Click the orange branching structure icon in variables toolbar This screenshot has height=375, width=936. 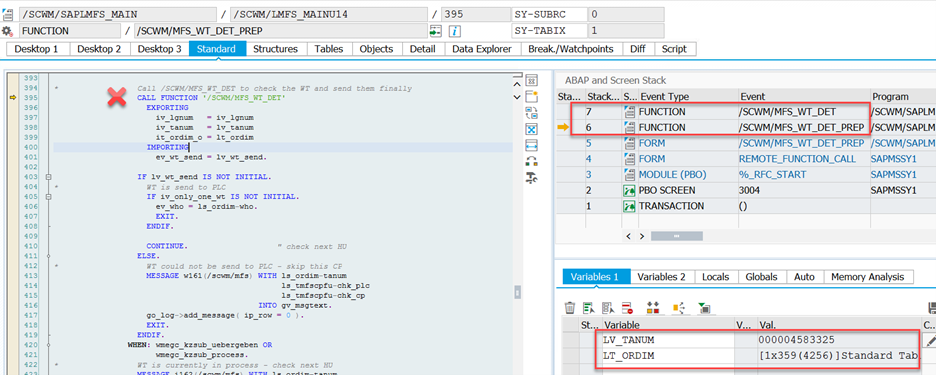679,308
